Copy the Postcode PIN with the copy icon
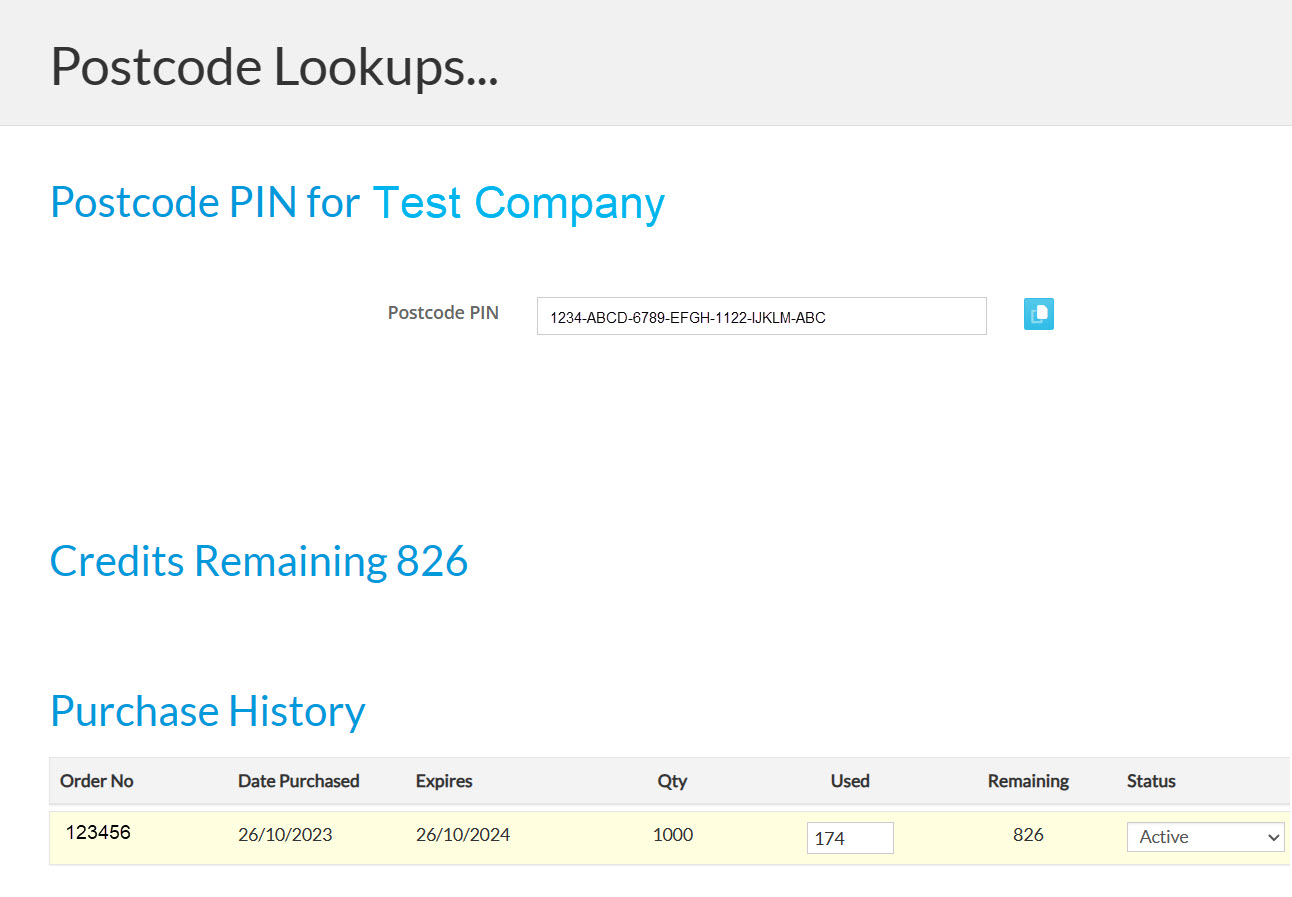1292x897 pixels. 1039,314
